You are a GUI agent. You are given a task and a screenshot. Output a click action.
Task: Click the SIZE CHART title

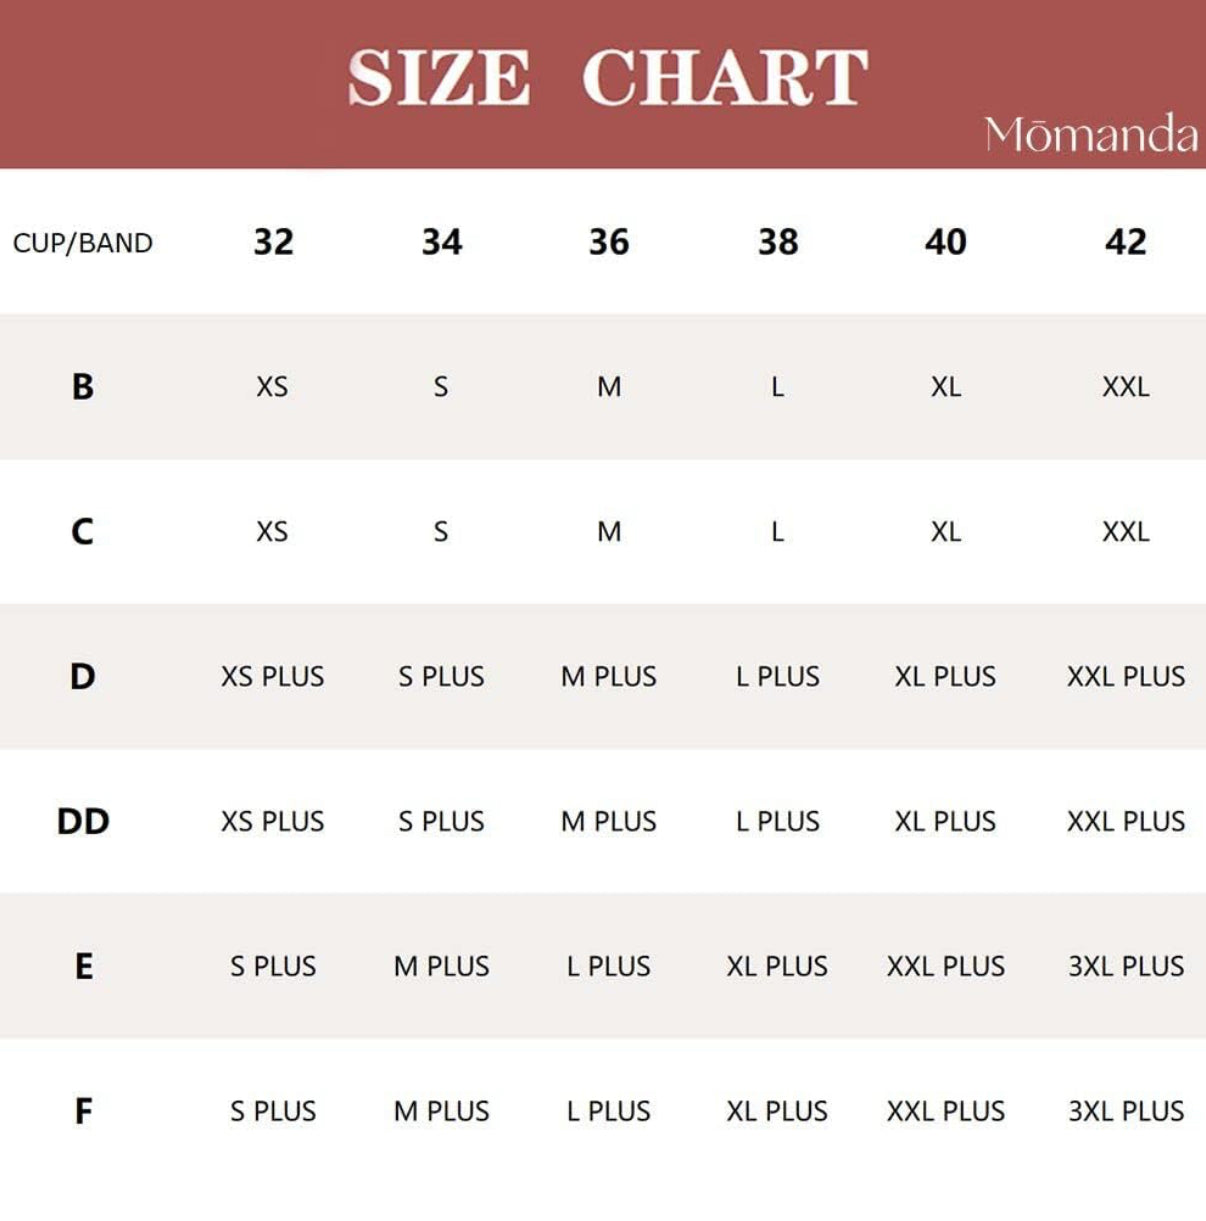(x=607, y=78)
